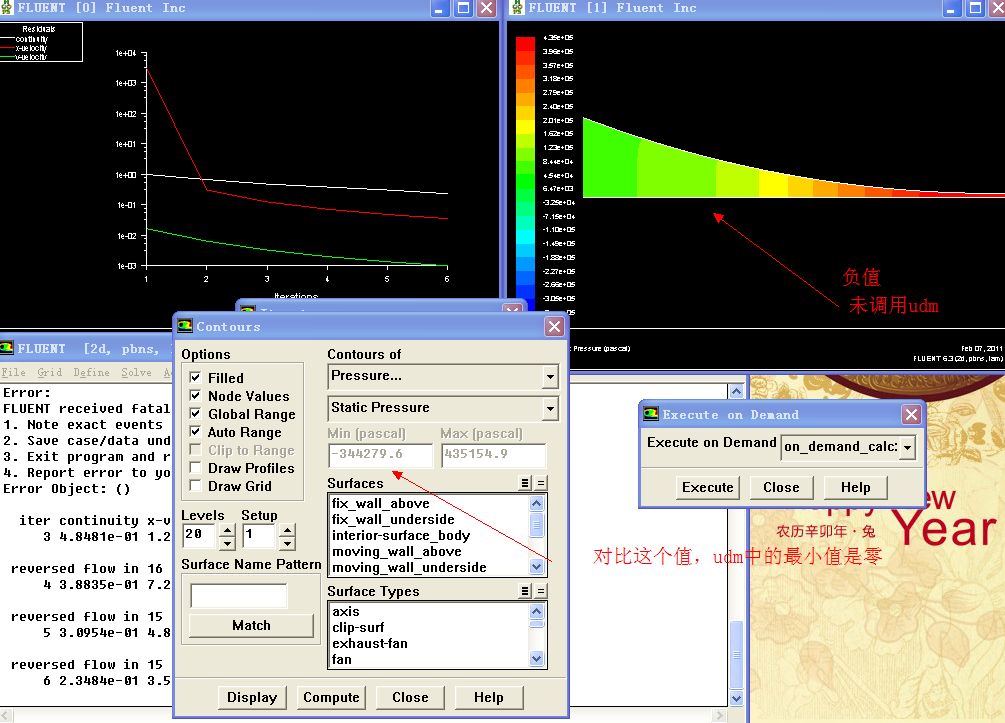Open the Define menu in FLUENT console
Screen dimensions: 1005x723
(x=91, y=372)
